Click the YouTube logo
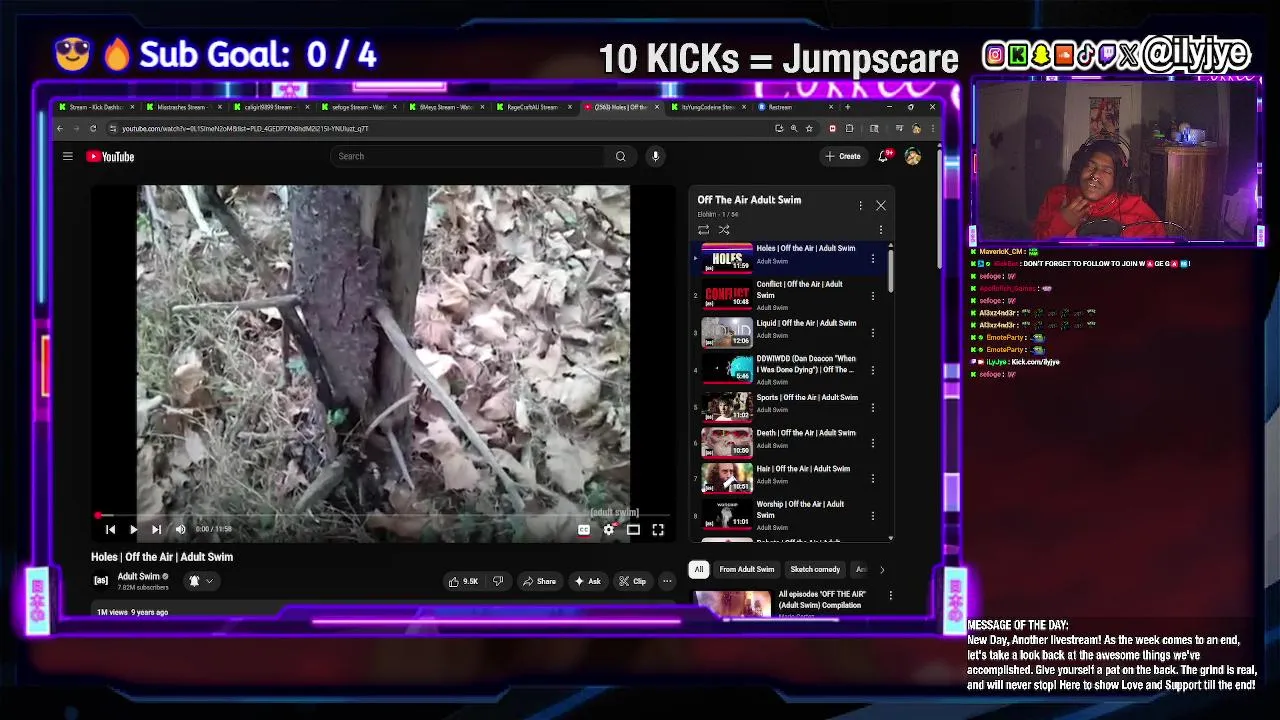The width and height of the screenshot is (1280, 720). coord(110,156)
